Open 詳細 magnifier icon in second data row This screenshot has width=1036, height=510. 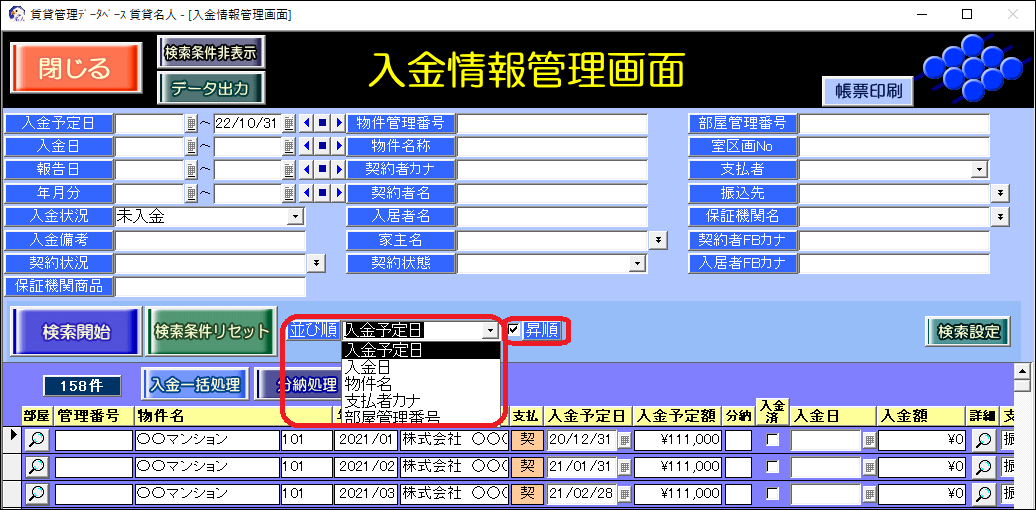[x=983, y=466]
